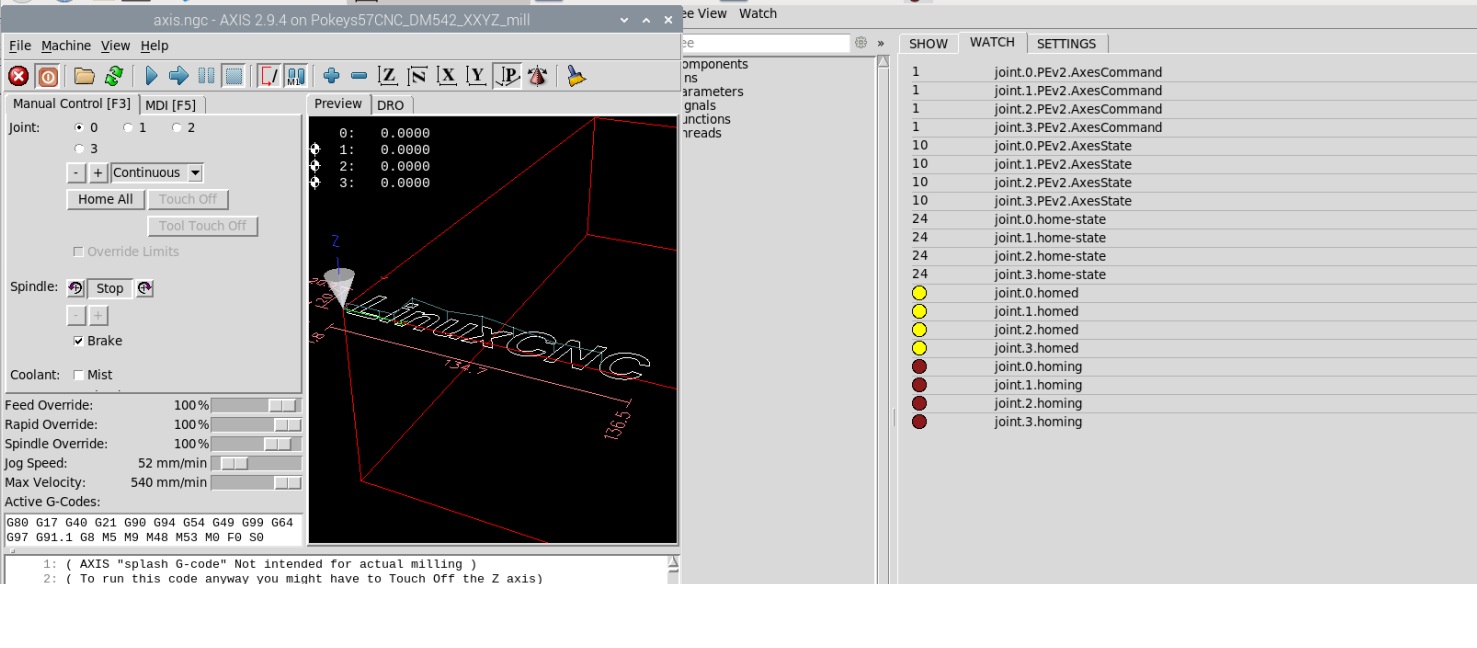
Task: Click the Active G-Codes text box
Action: point(153,530)
